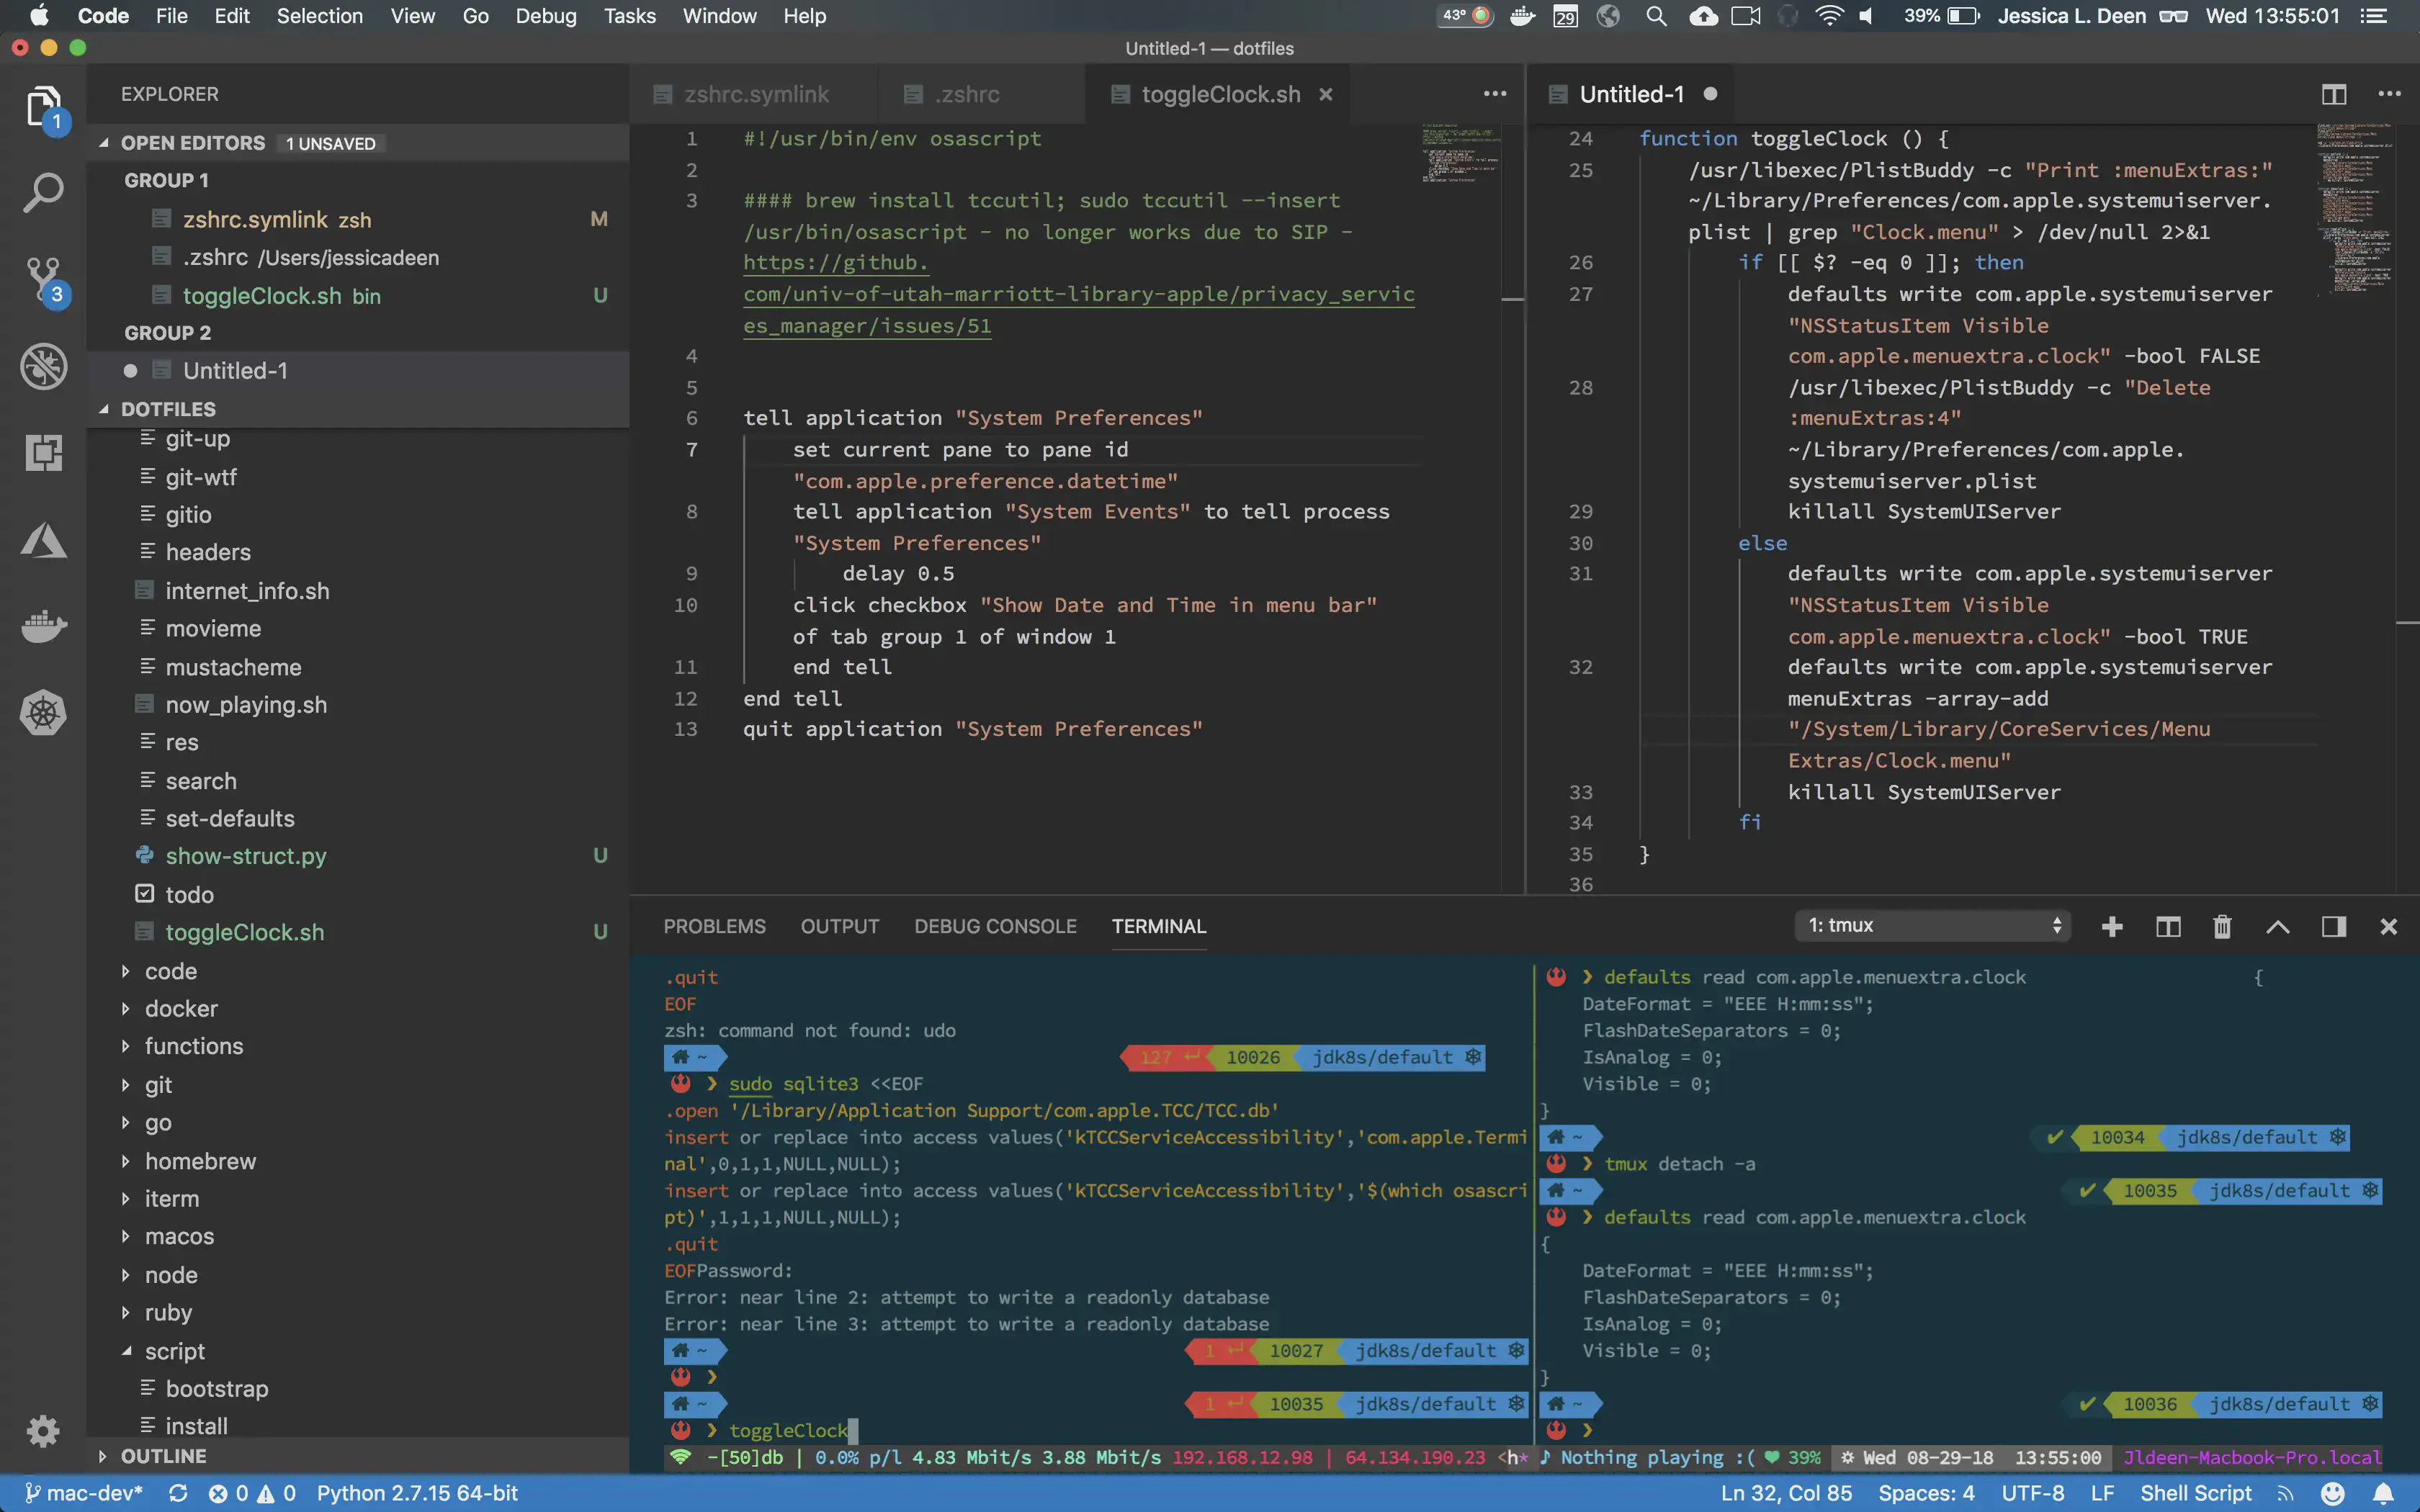The width and height of the screenshot is (2420, 1512).
Task: Open the Debug menu in the menu bar
Action: (x=546, y=16)
